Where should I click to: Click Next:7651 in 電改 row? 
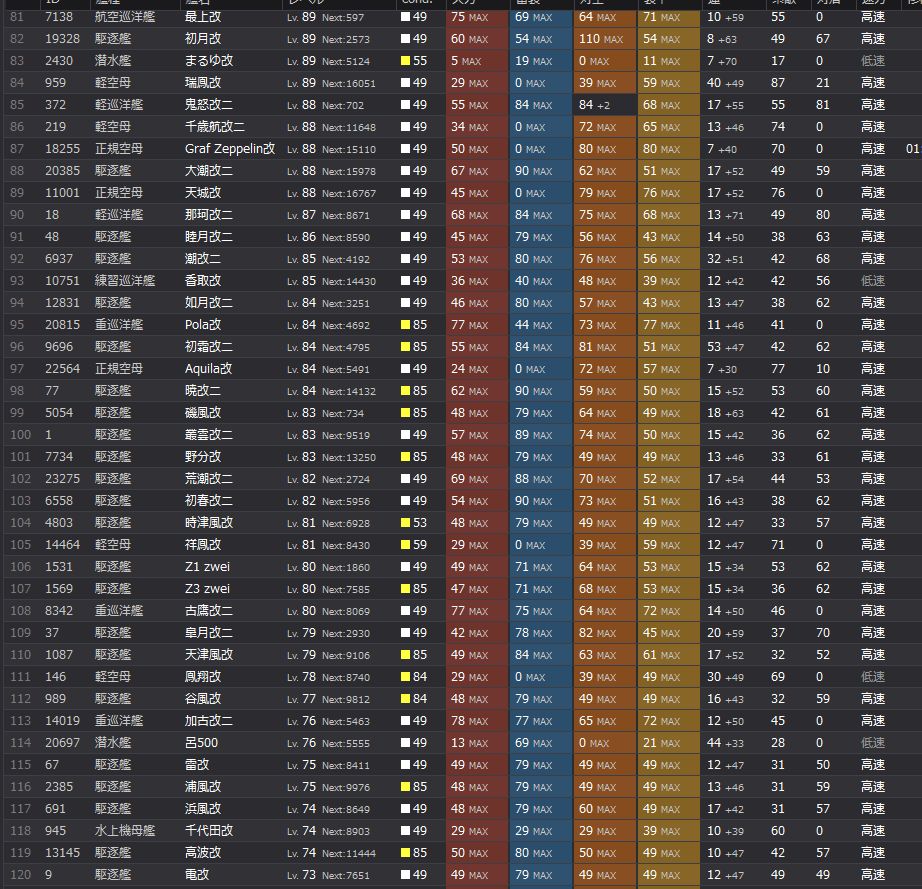tap(346, 875)
